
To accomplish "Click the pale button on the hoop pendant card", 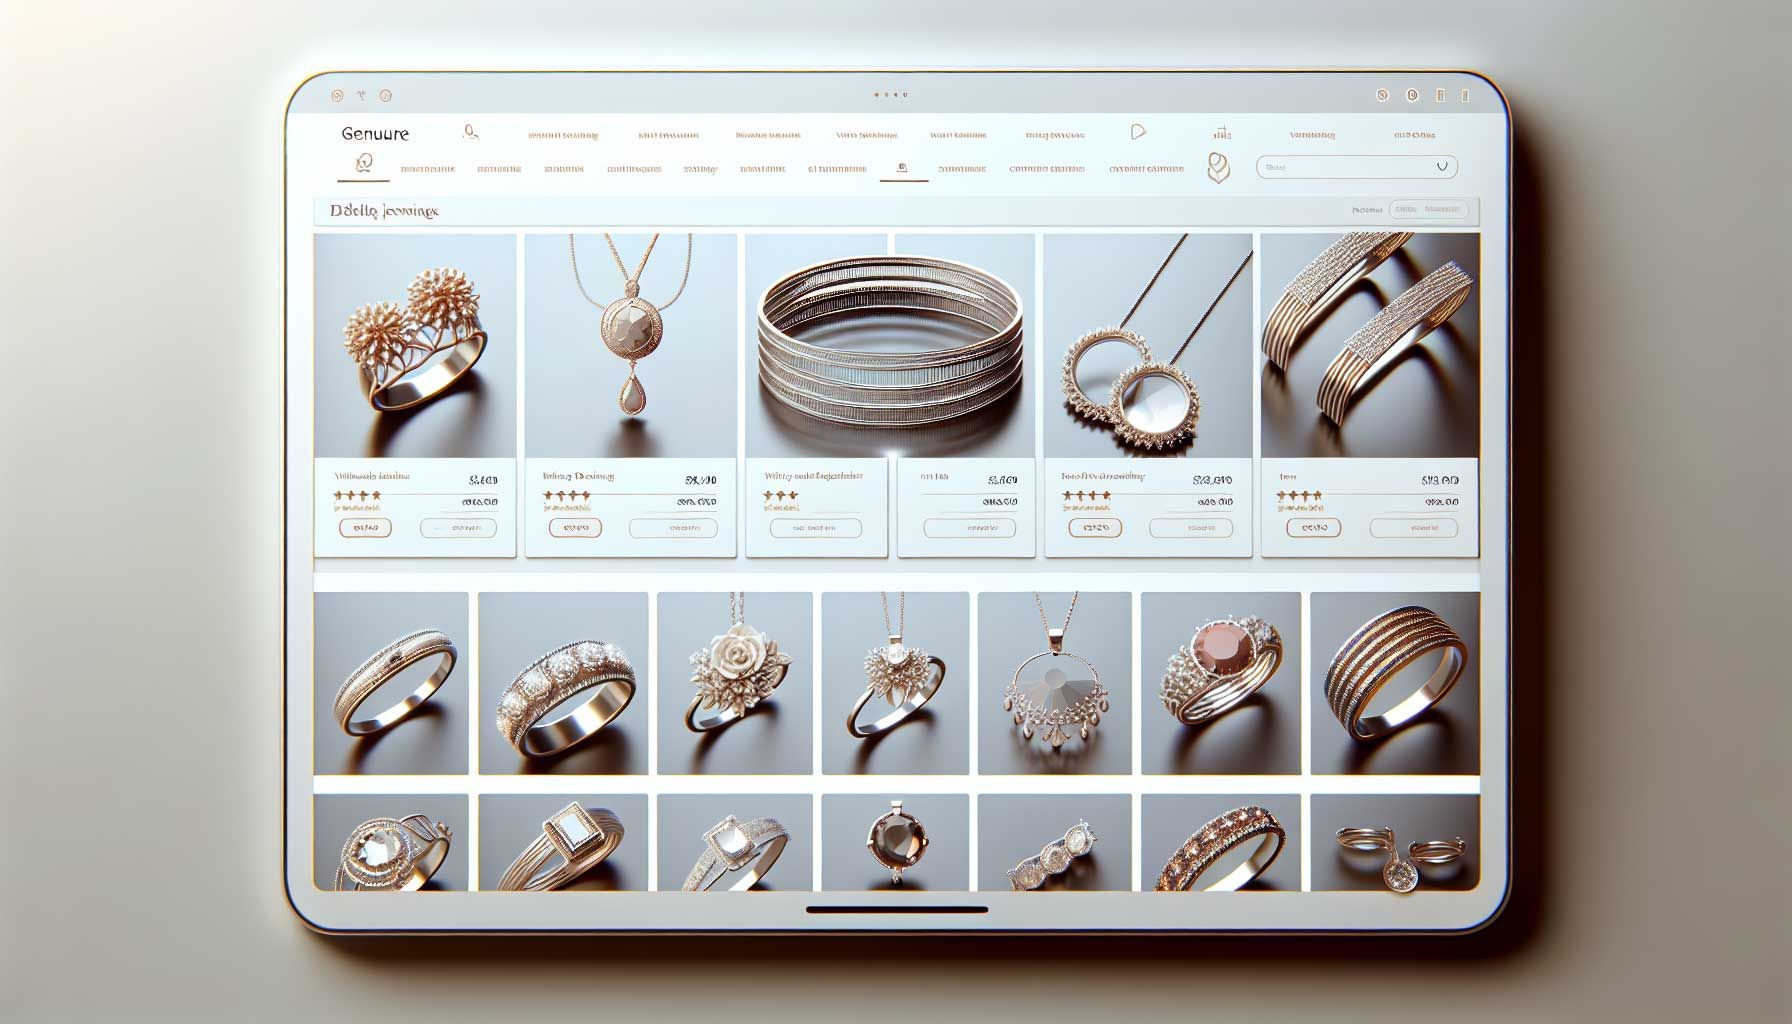I will 1191,528.
